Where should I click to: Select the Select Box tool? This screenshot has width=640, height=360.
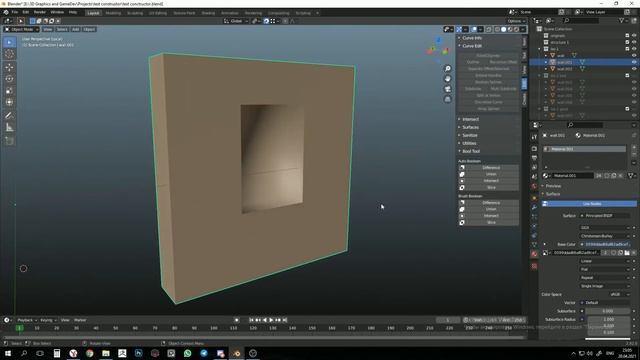coord(9,42)
